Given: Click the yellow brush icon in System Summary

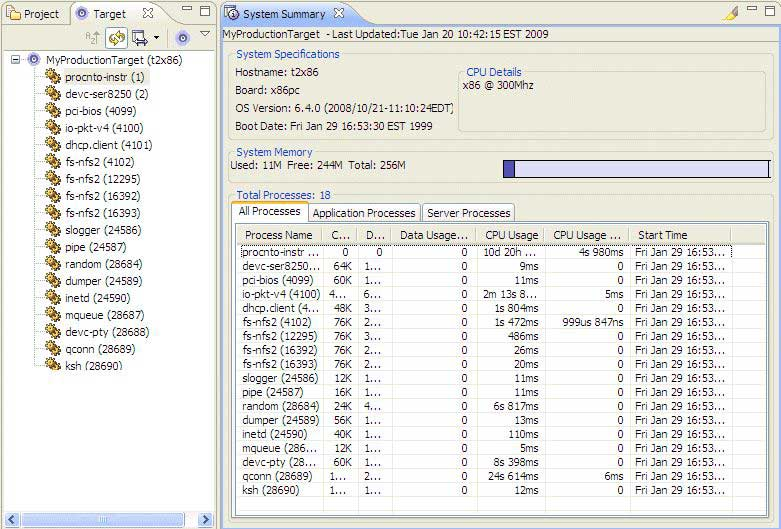Looking at the screenshot, I should (731, 14).
